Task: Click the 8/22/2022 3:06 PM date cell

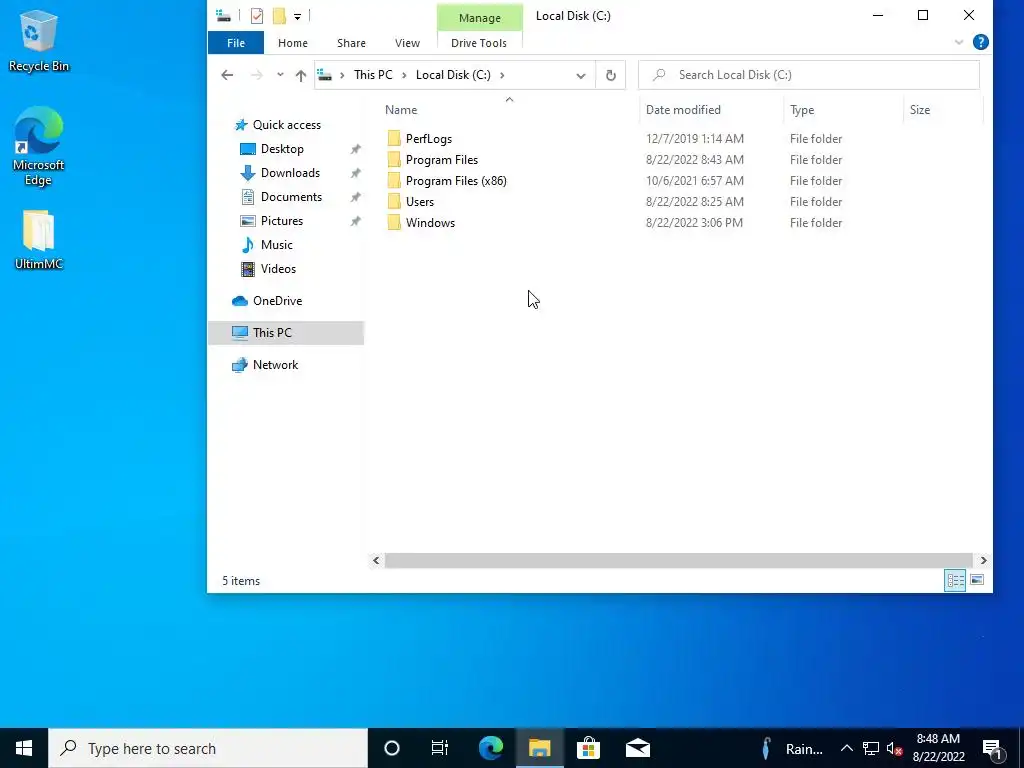Action: click(694, 223)
